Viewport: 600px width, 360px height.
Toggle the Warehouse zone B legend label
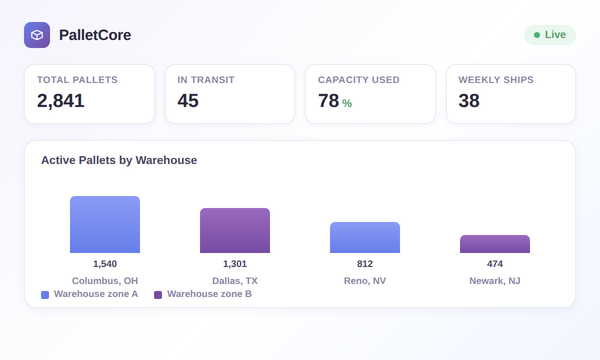tap(209, 294)
